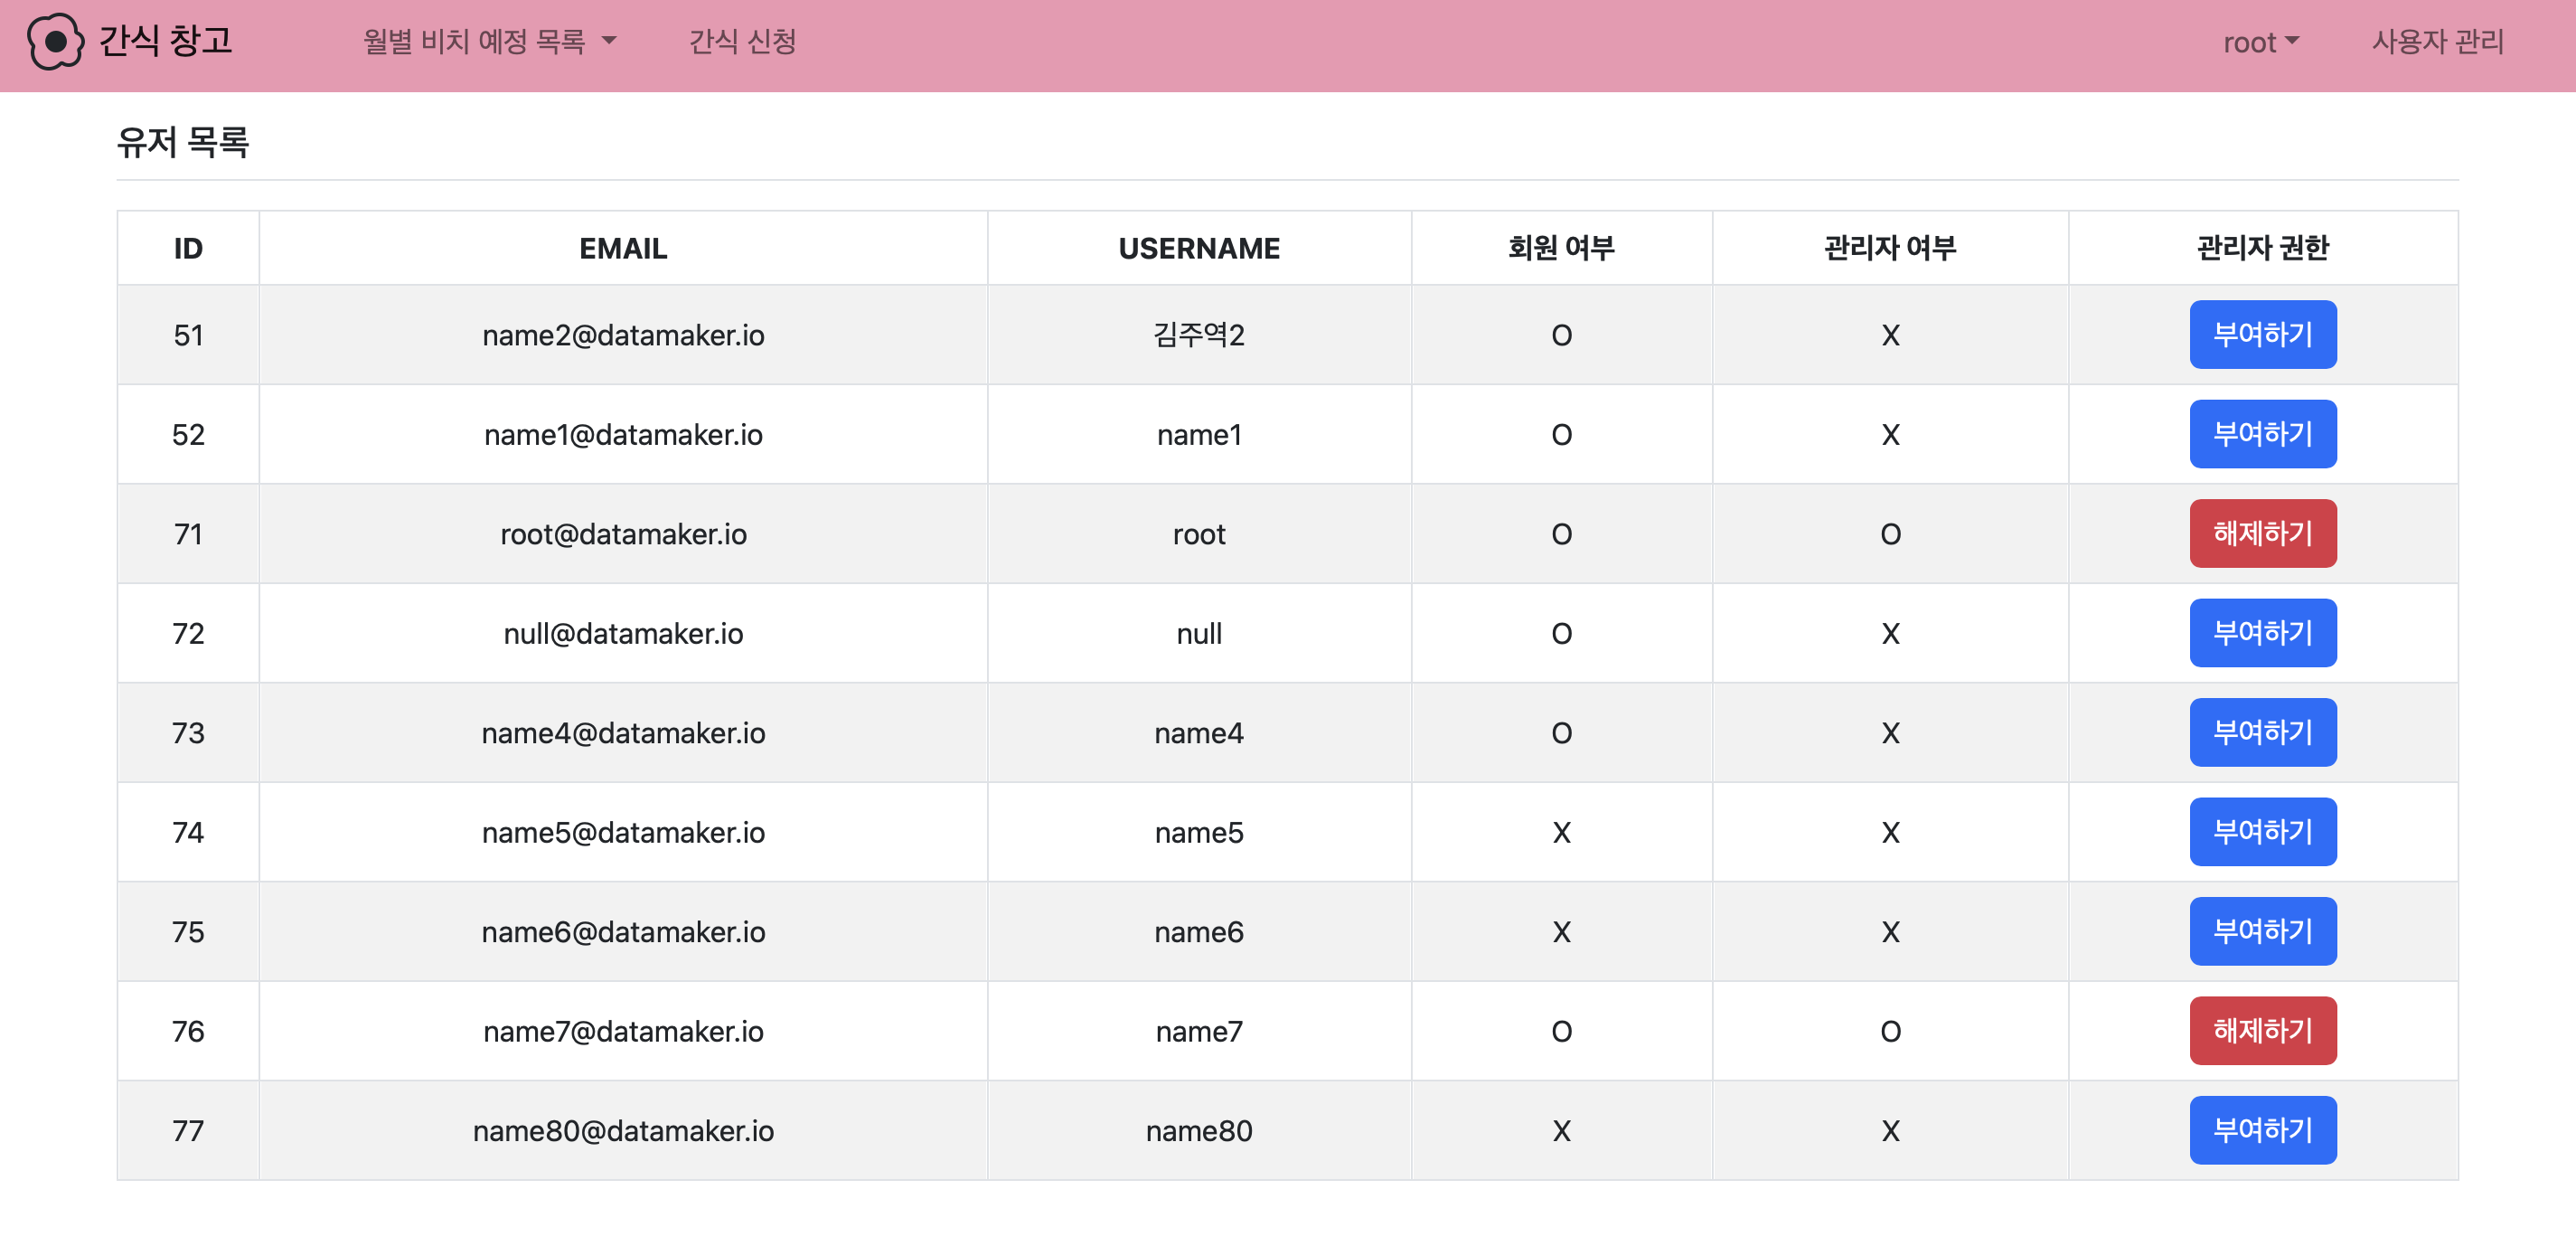Grant admin rights to name4
Viewport: 2576px width, 1246px height.
[2262, 733]
